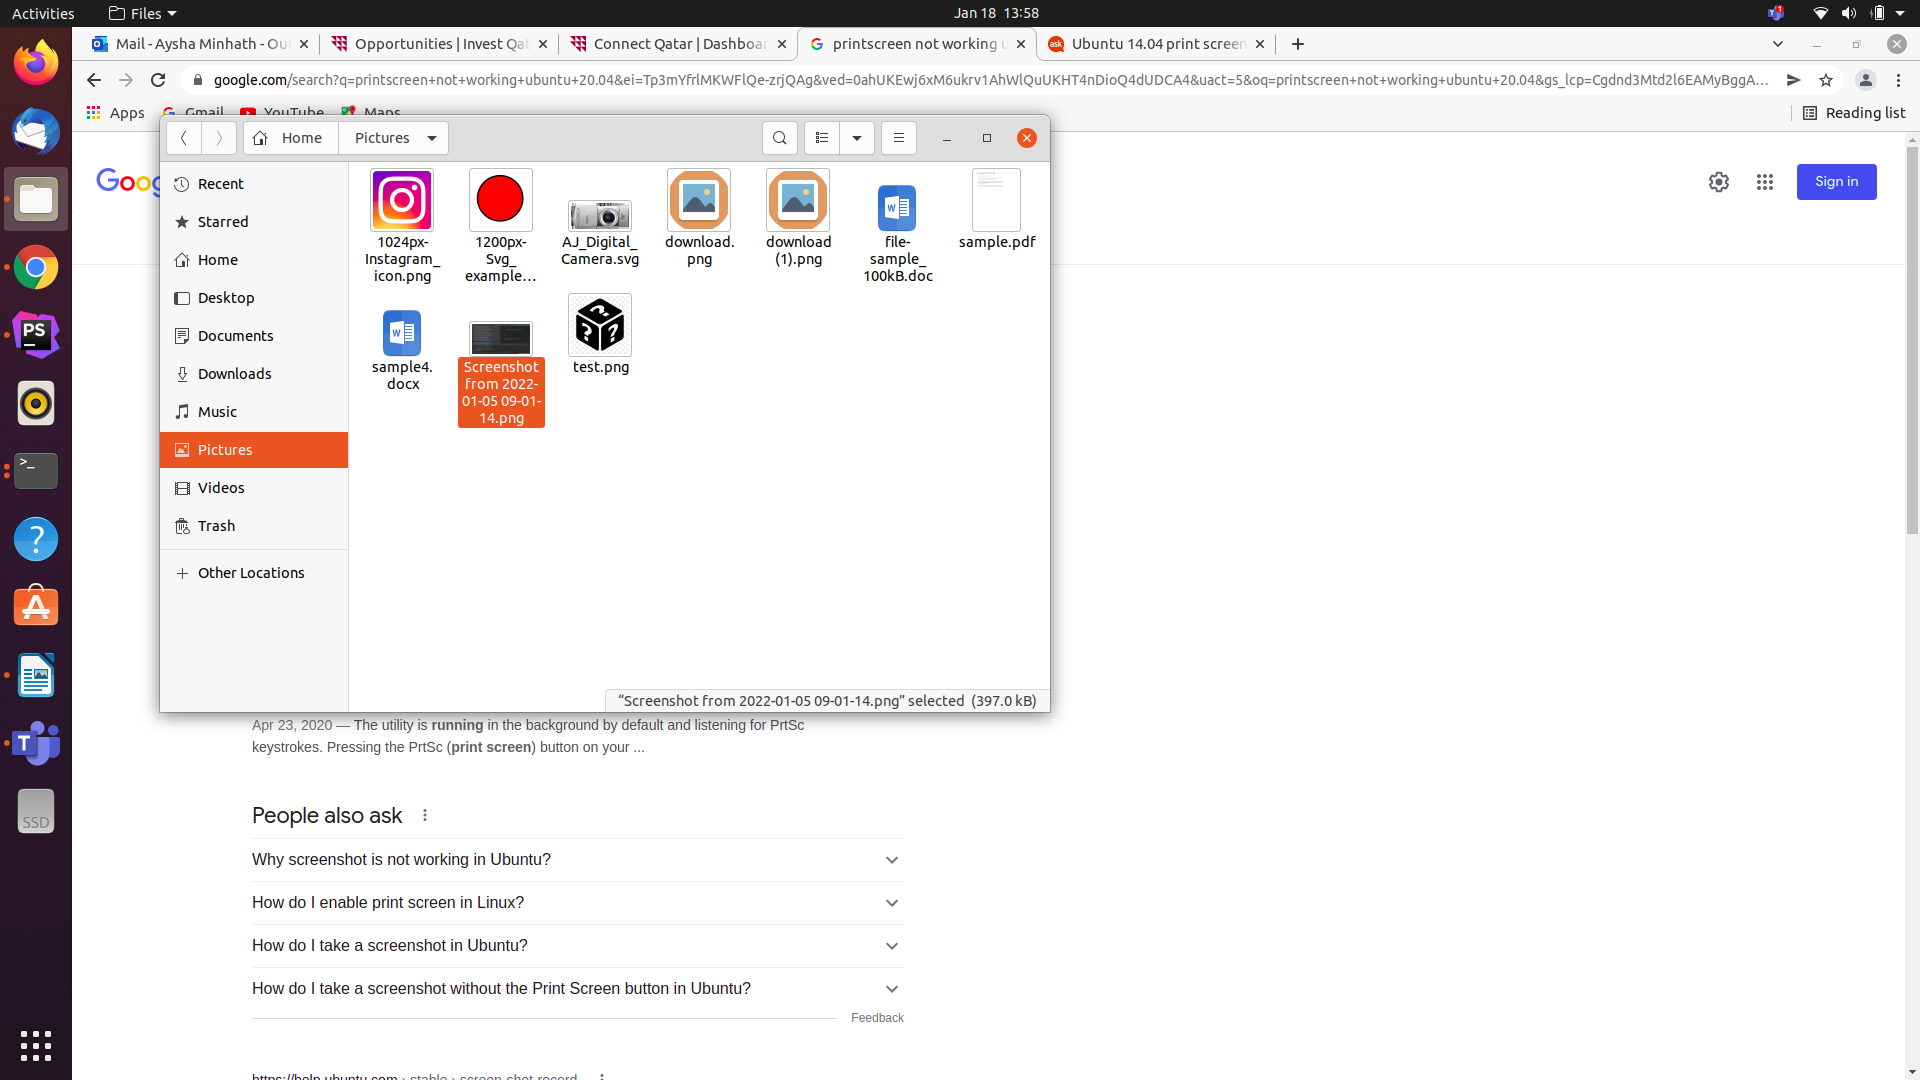This screenshot has height=1080, width=1920.
Task: Launch Terminal from the dock
Action: (x=36, y=471)
